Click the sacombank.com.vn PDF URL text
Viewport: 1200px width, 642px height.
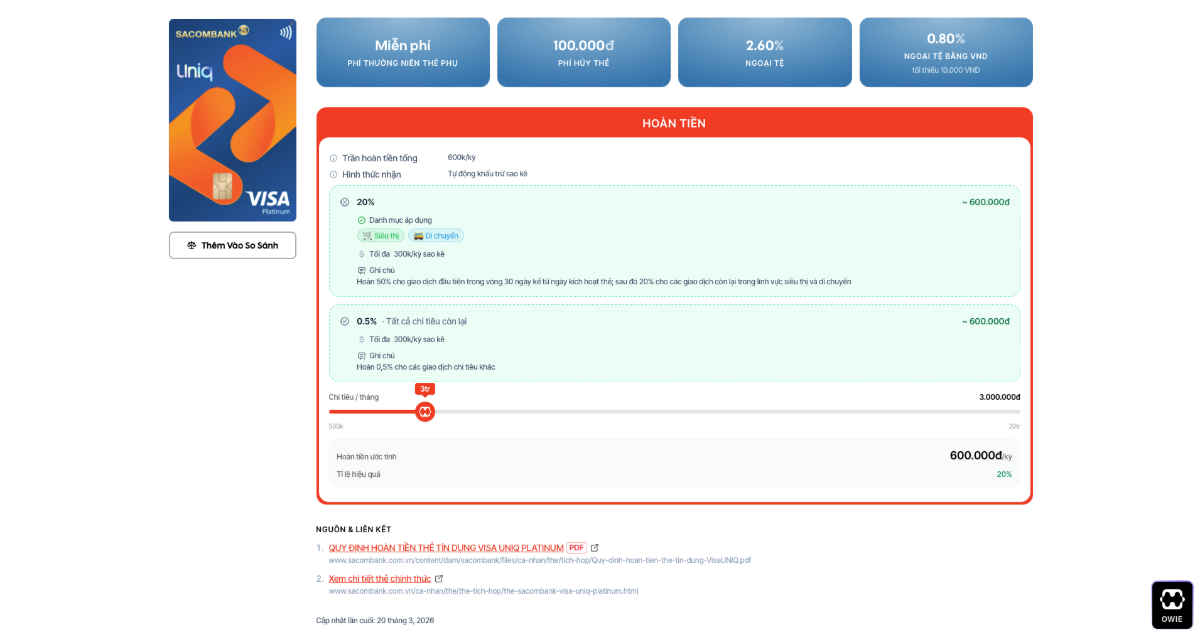pyautogui.click(x=540, y=560)
